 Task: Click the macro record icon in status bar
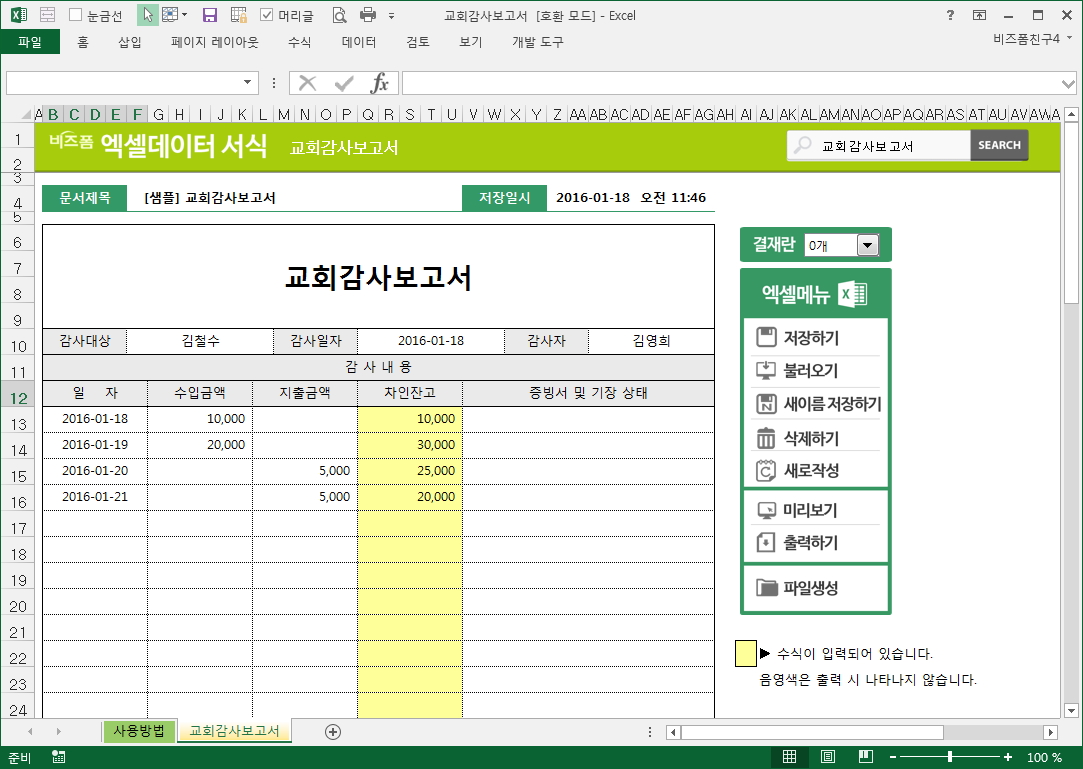(59, 757)
